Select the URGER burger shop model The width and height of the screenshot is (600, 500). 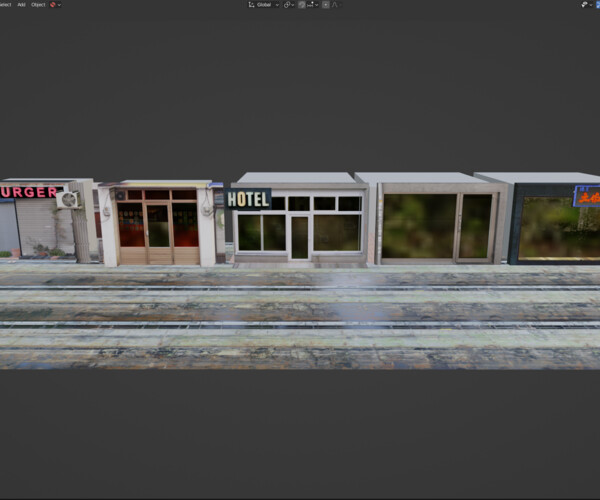pos(46,220)
